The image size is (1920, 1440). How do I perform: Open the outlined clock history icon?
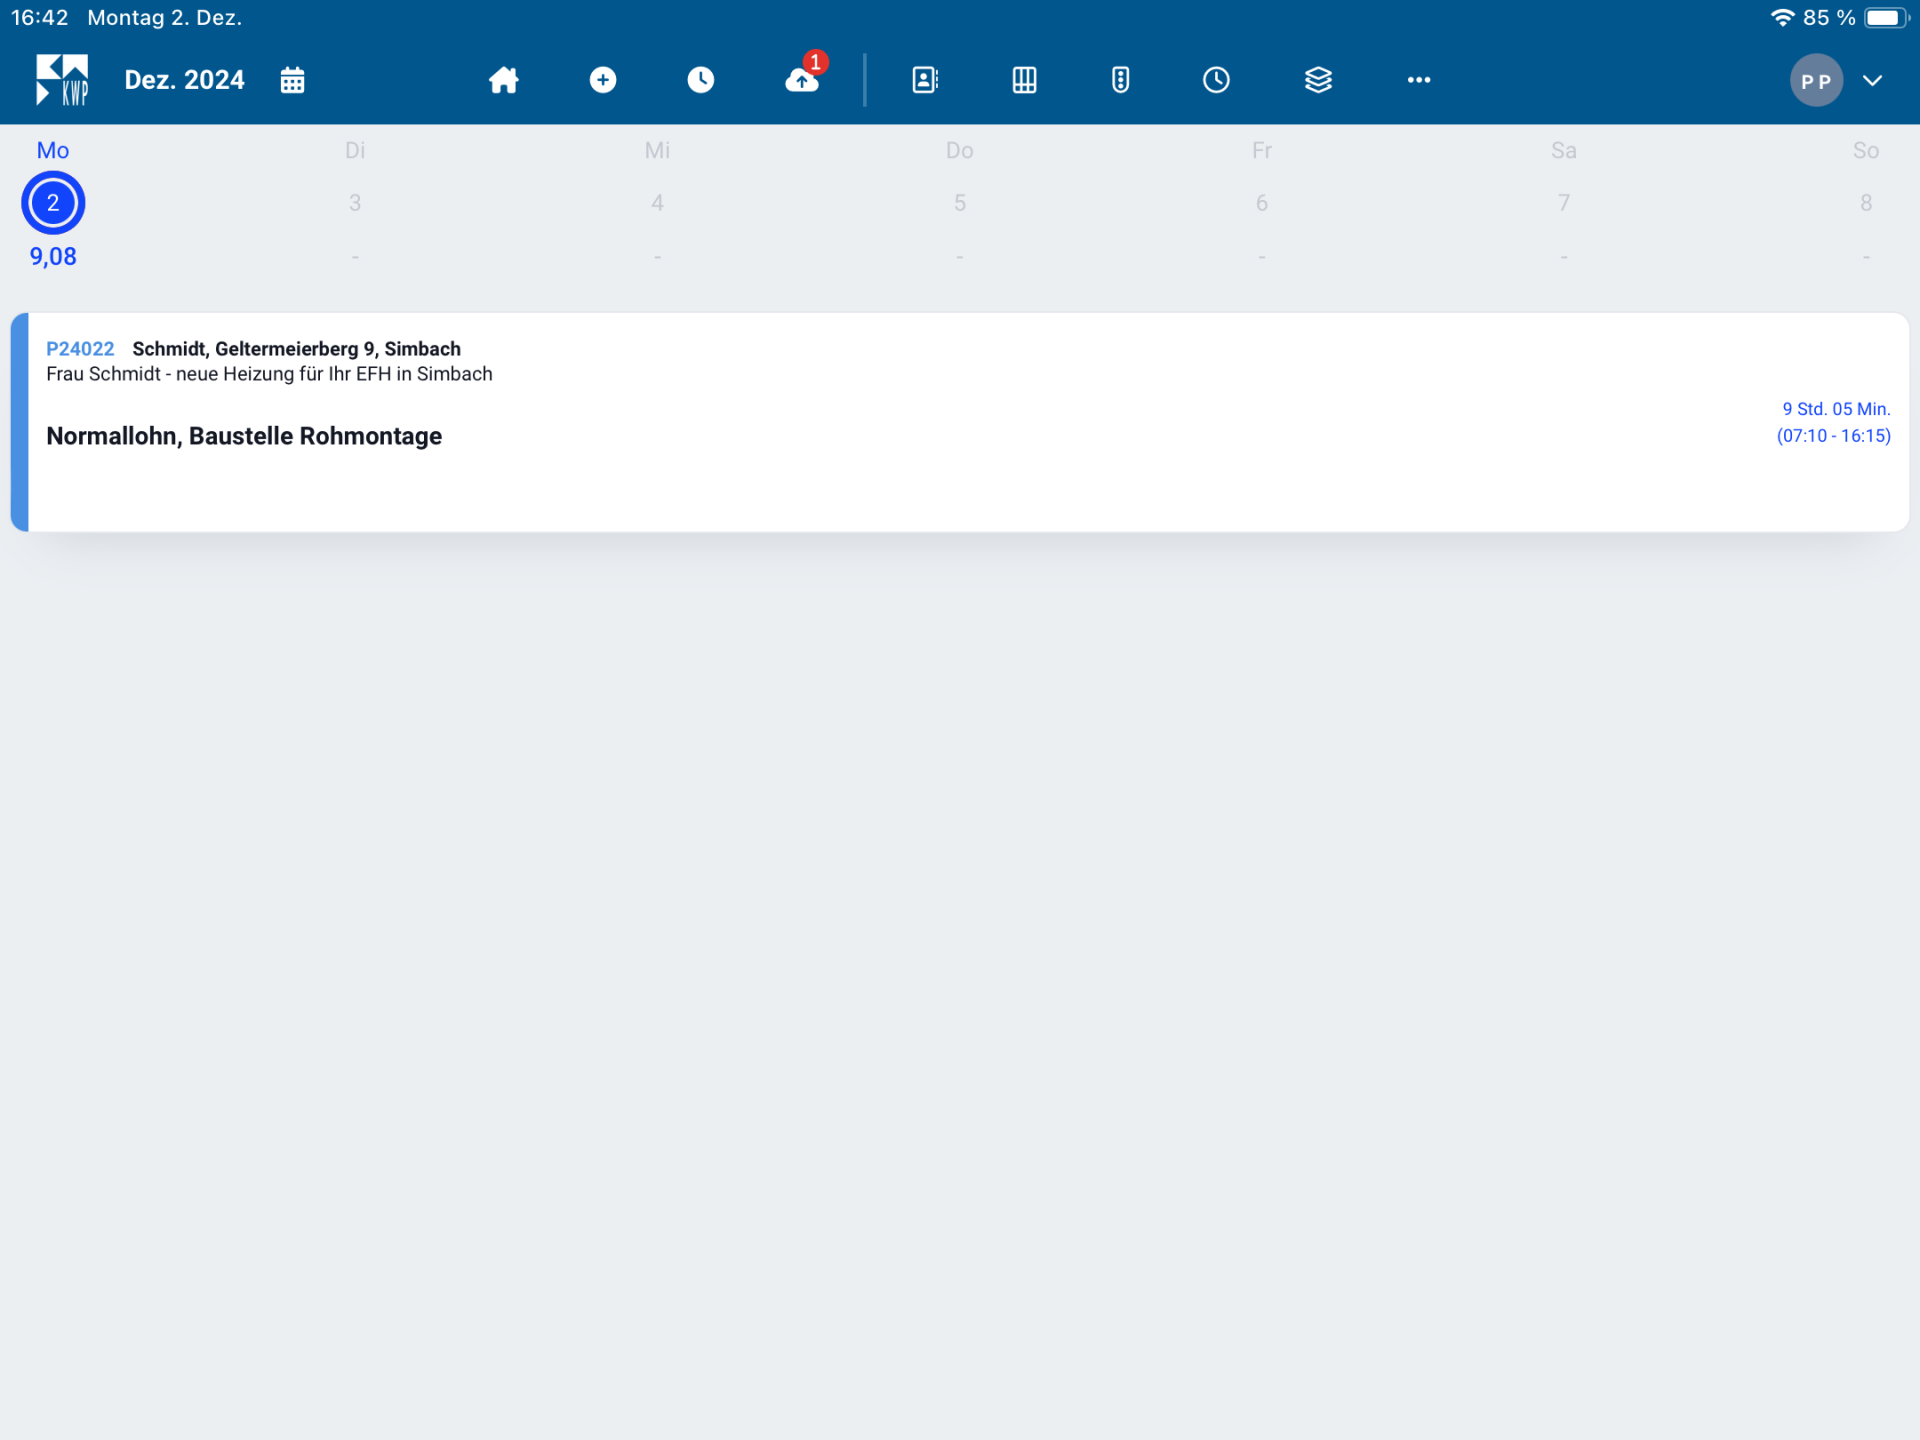tap(1216, 80)
